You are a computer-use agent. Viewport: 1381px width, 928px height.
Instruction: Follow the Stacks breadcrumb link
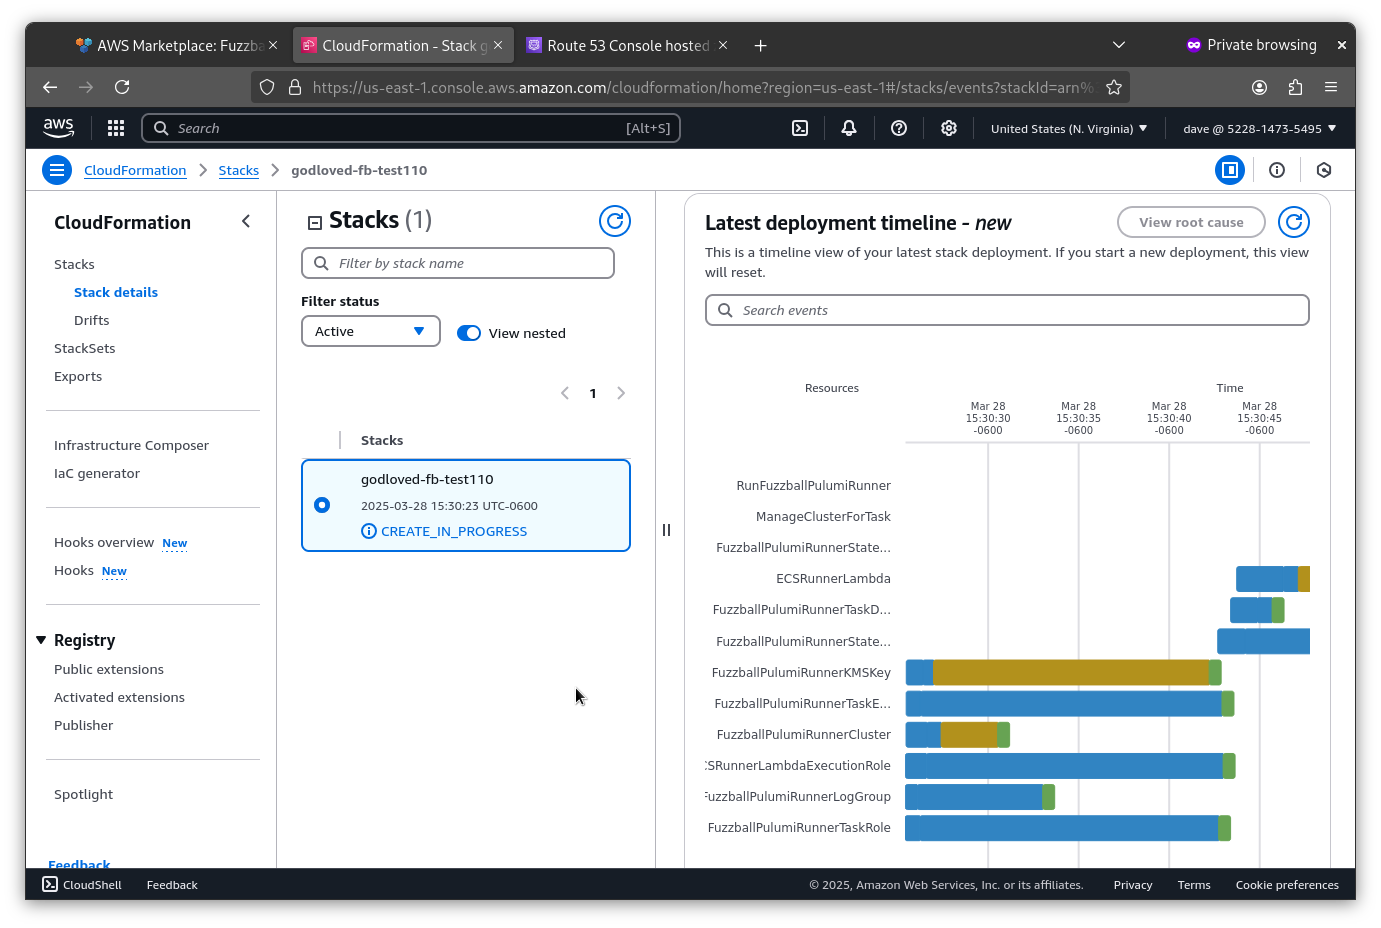tap(239, 170)
